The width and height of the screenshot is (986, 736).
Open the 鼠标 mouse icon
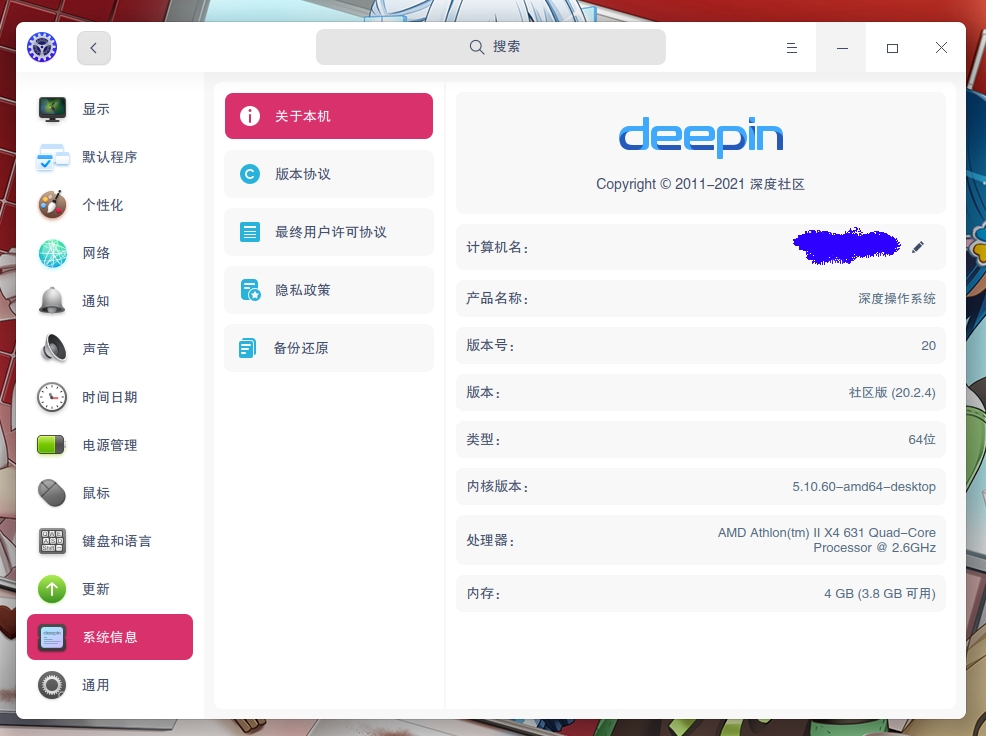pyautogui.click(x=52, y=493)
